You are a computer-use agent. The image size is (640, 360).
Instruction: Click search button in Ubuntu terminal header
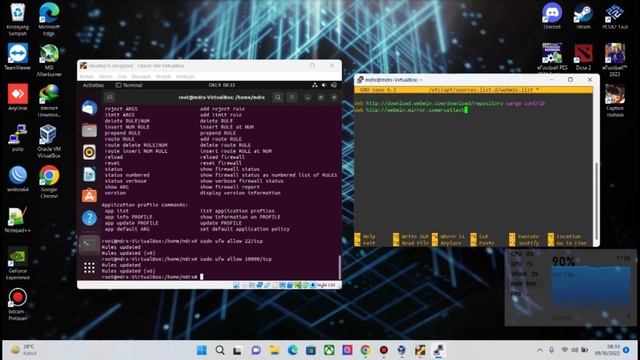278,97
